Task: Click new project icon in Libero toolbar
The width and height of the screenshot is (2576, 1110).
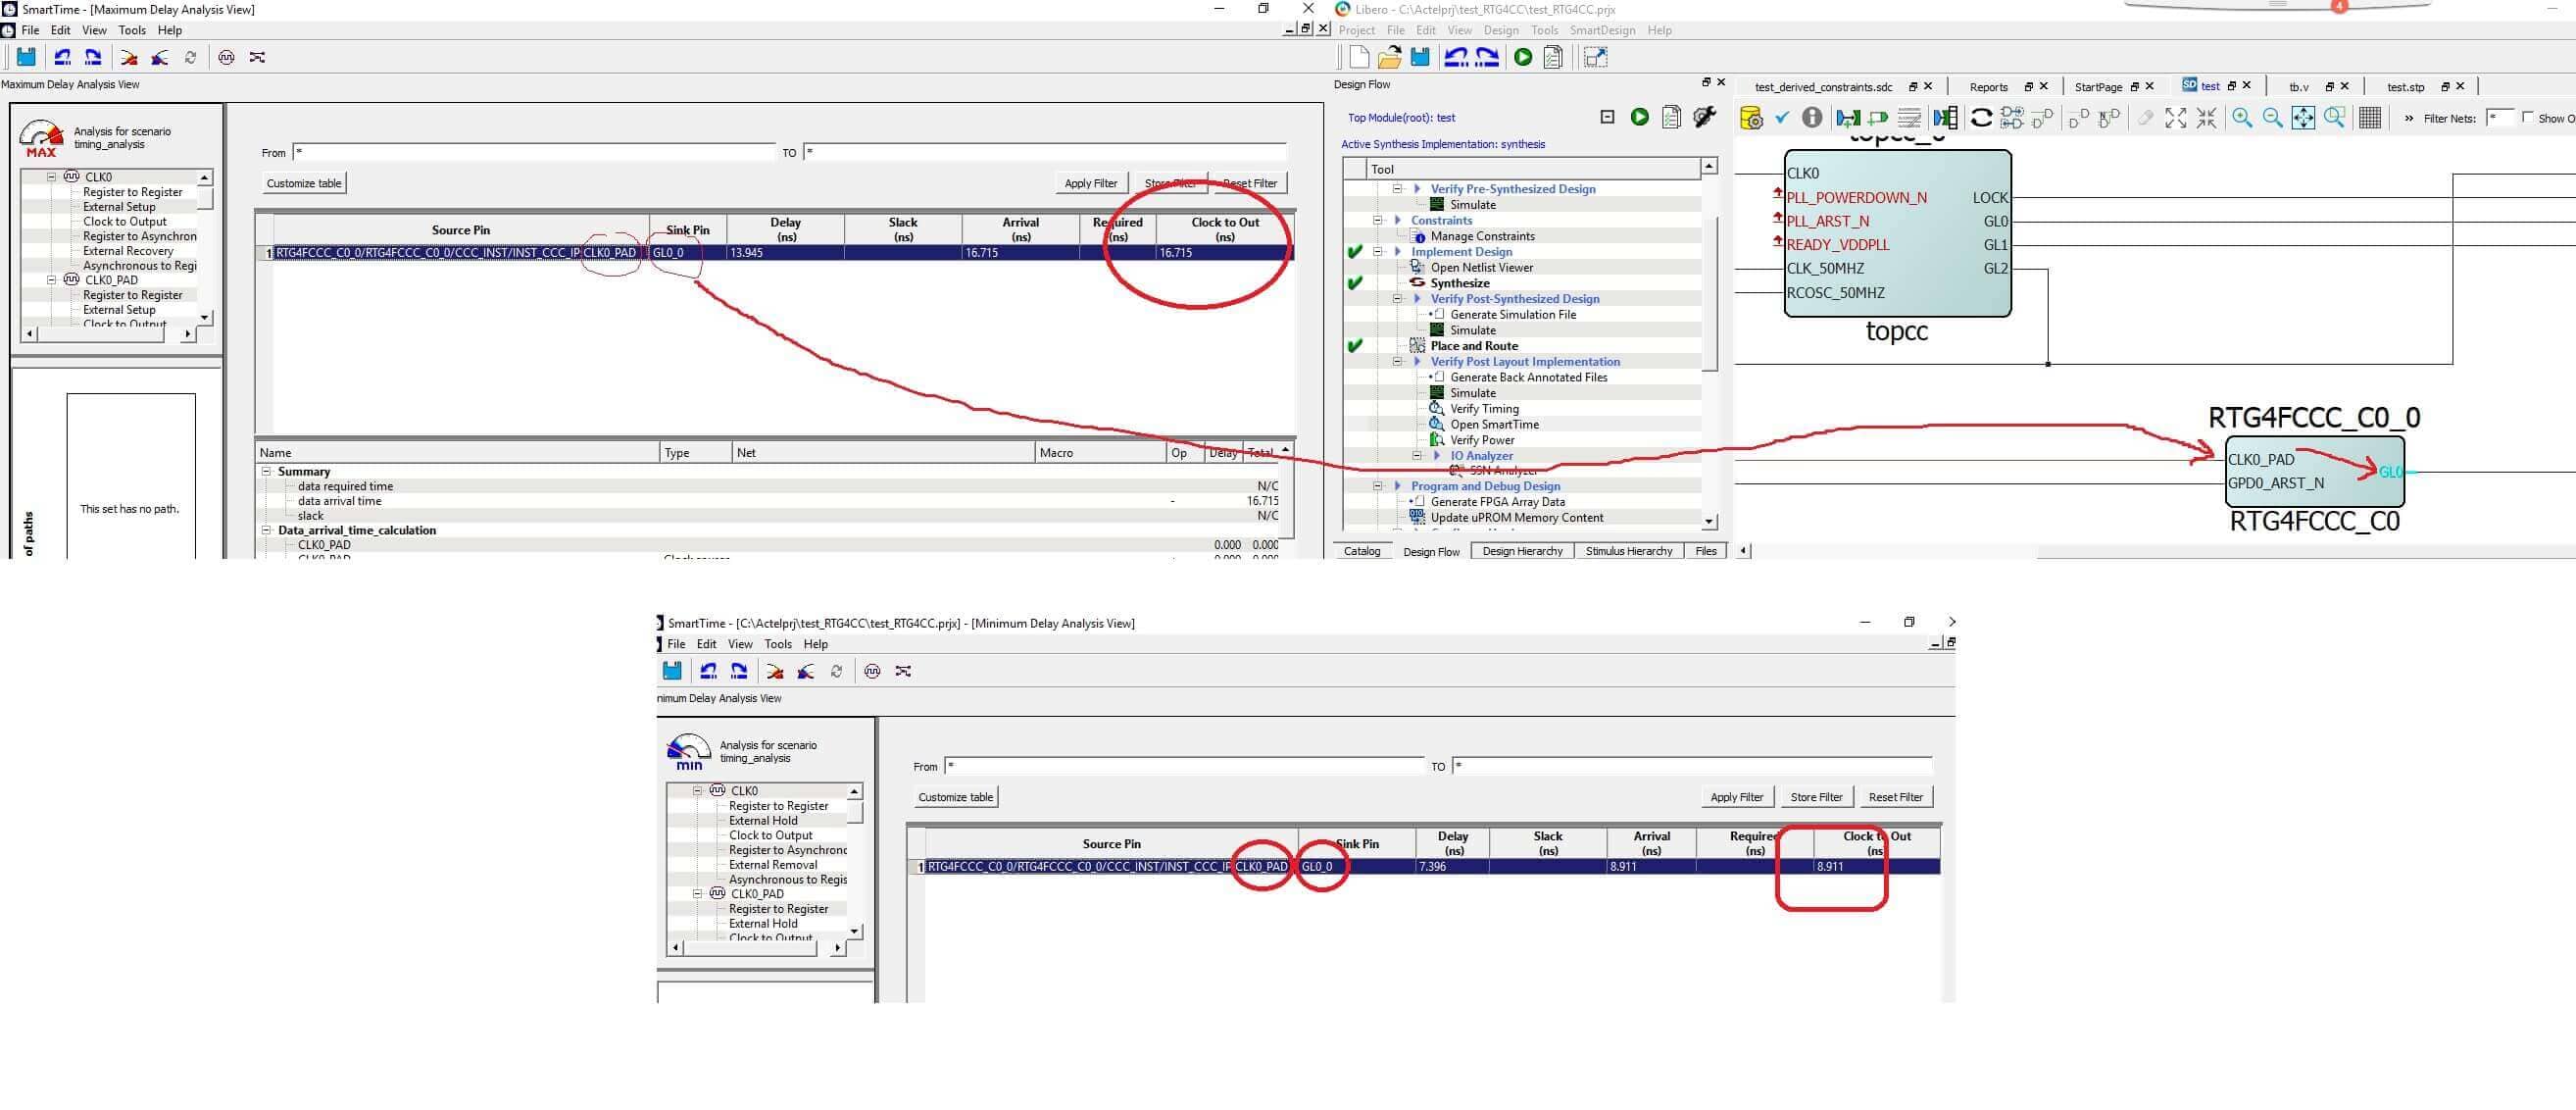Action: [1359, 57]
